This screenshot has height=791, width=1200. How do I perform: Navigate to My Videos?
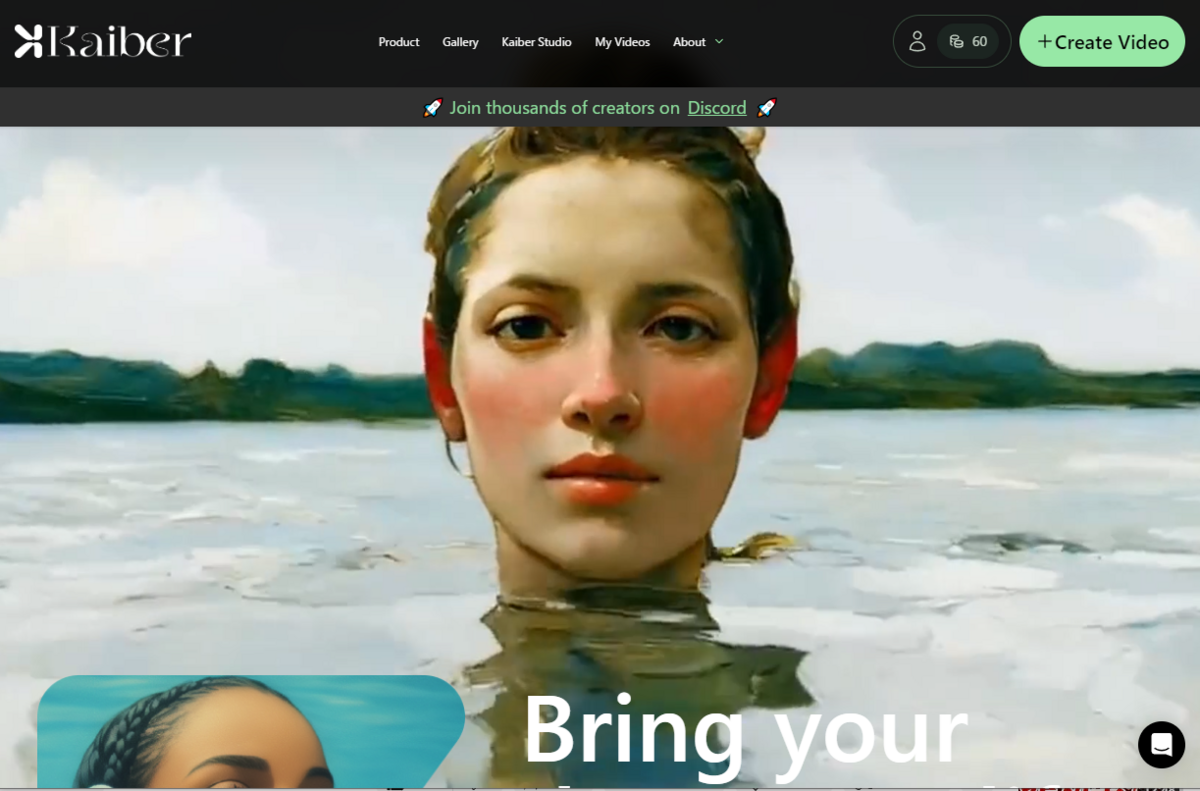click(x=622, y=42)
